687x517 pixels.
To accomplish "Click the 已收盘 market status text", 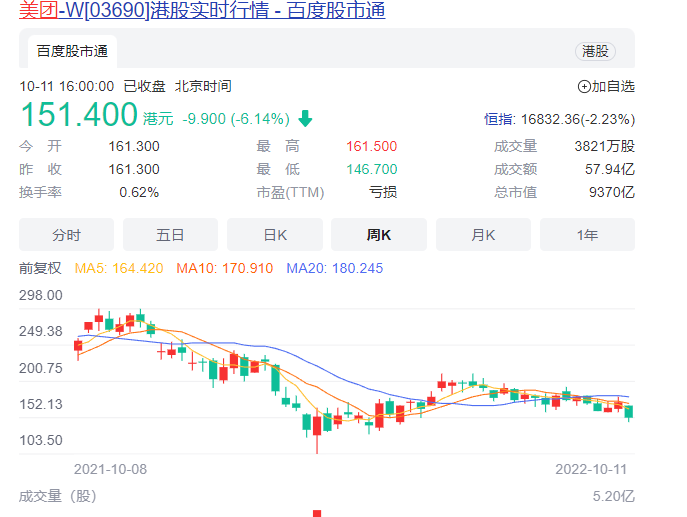I will 145,86.
